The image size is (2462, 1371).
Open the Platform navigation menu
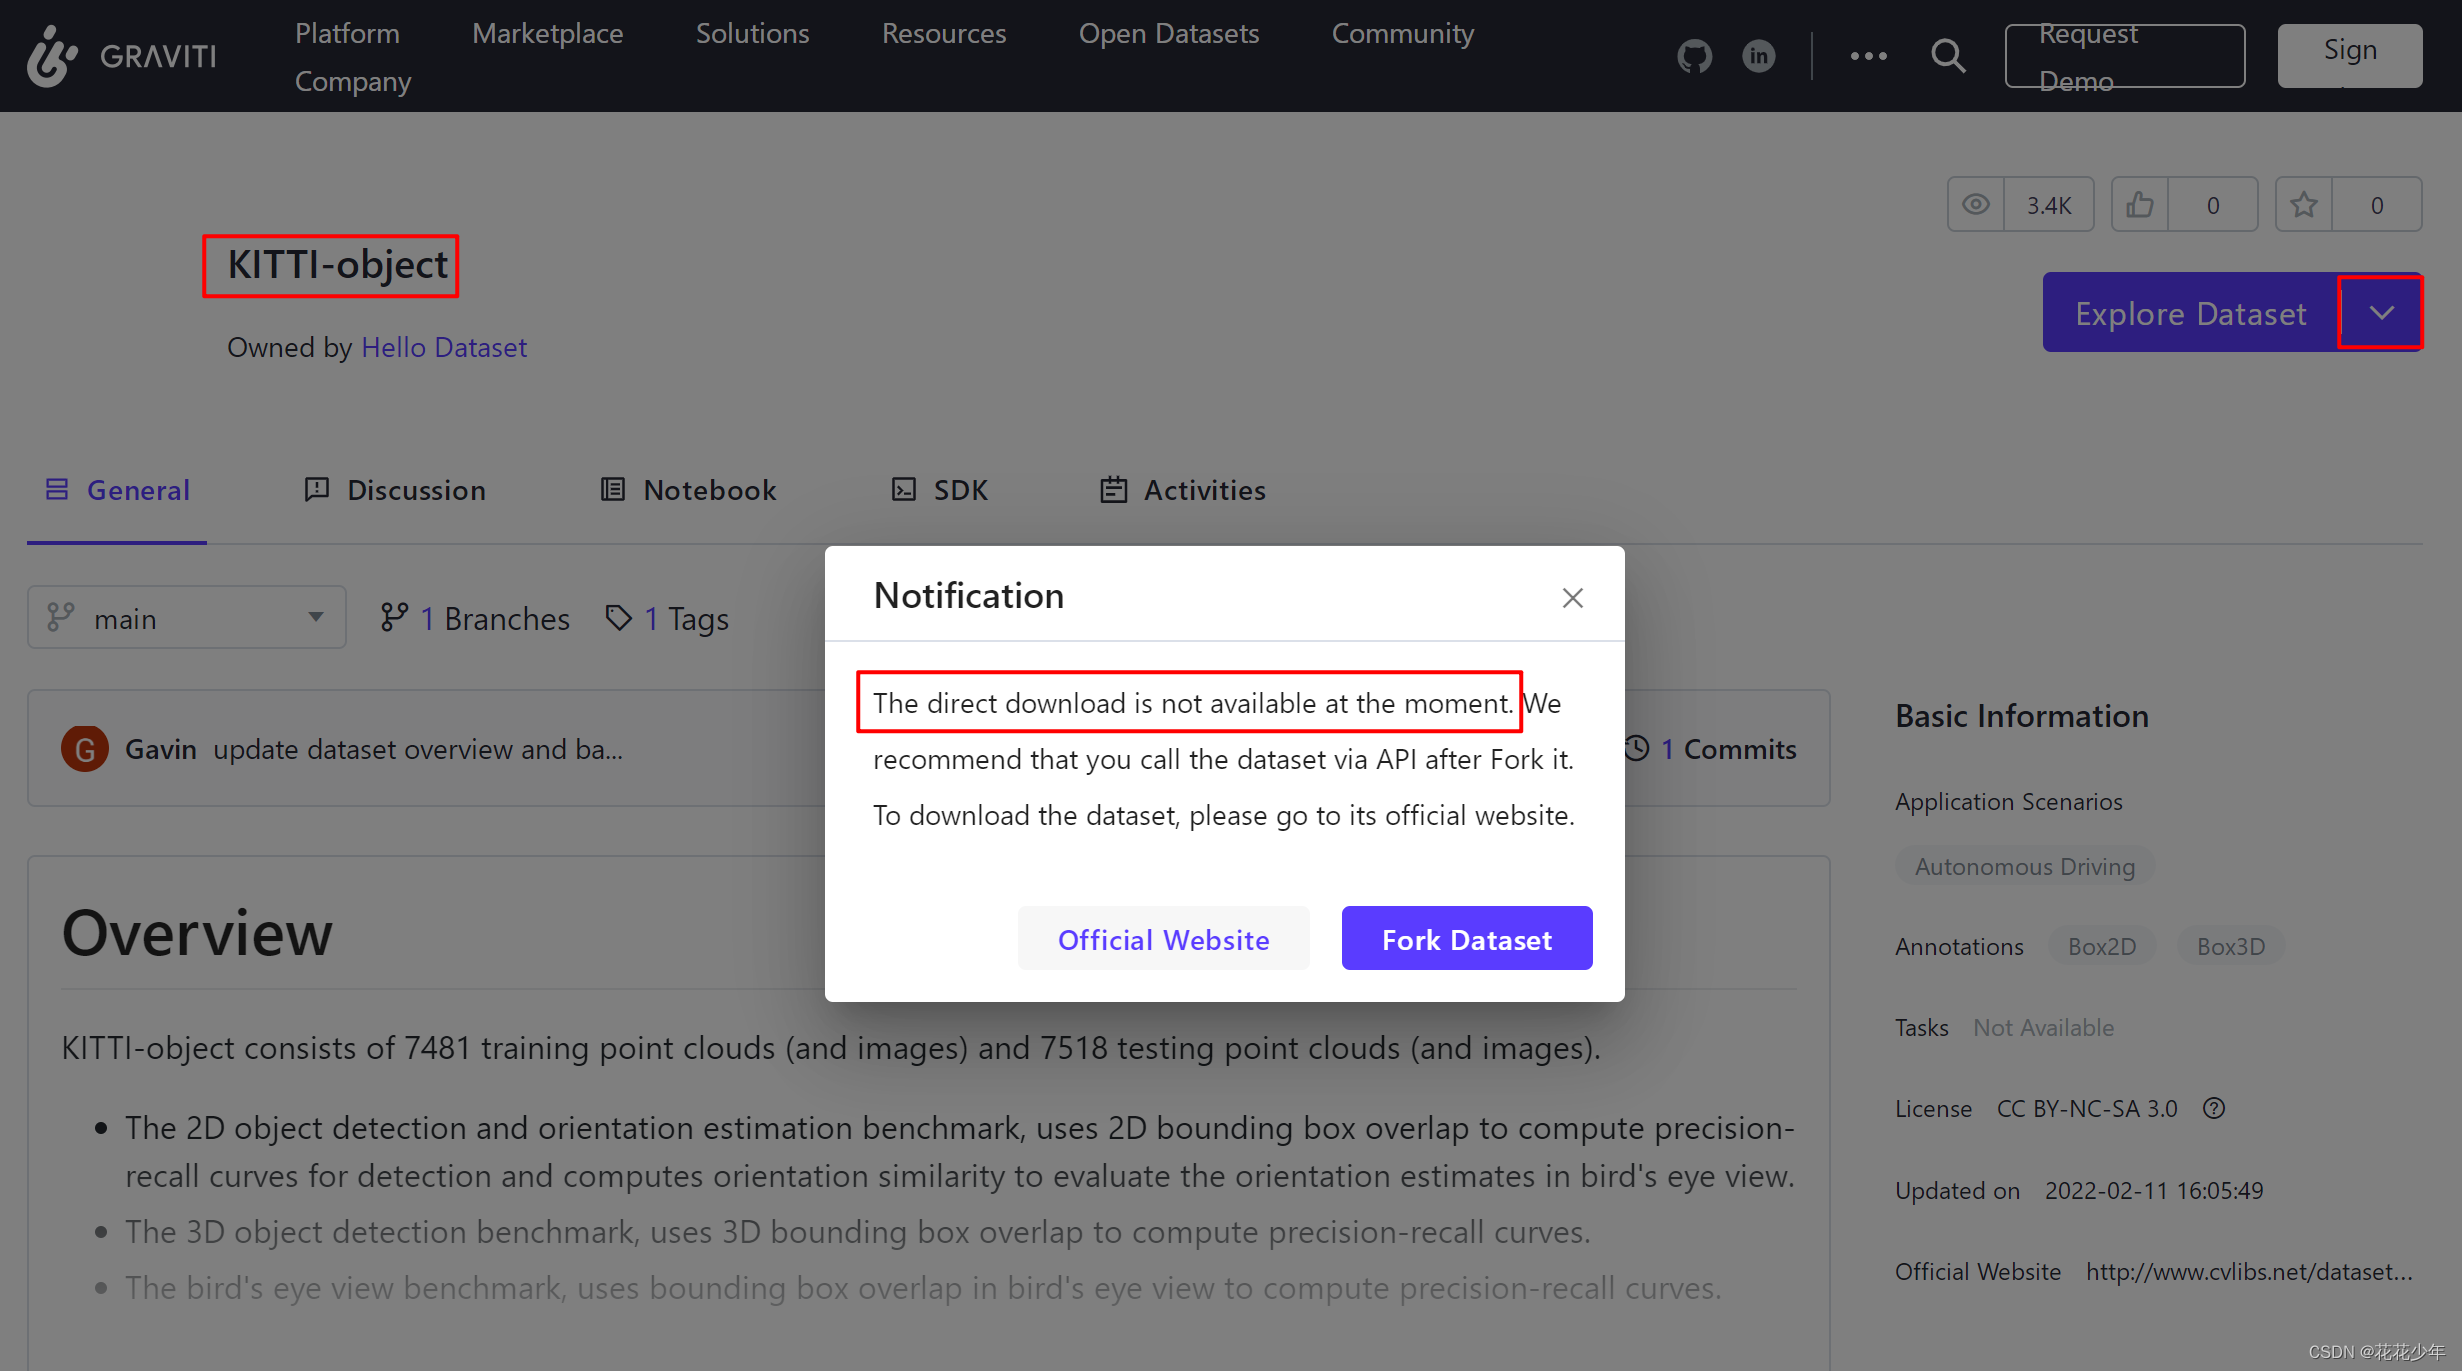tap(347, 33)
